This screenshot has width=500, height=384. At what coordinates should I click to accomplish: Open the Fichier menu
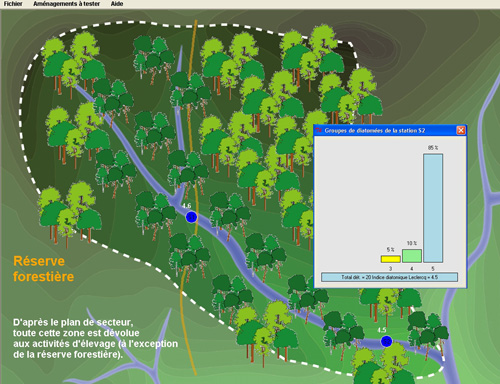pyautogui.click(x=13, y=4)
